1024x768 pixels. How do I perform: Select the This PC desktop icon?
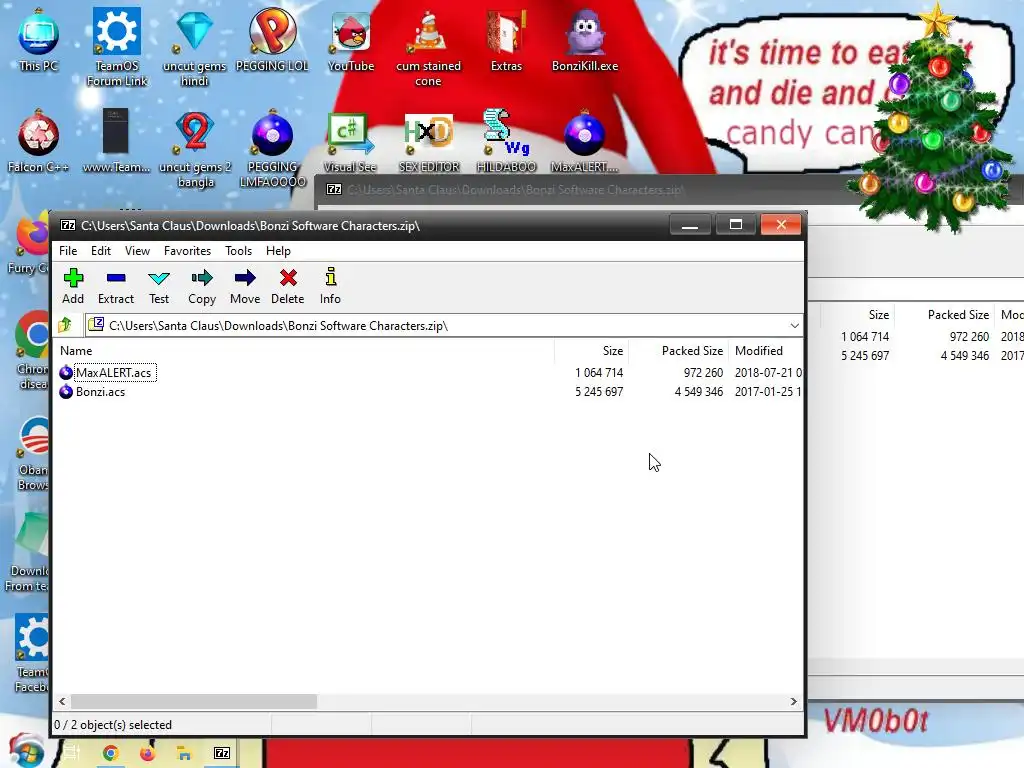point(39,40)
